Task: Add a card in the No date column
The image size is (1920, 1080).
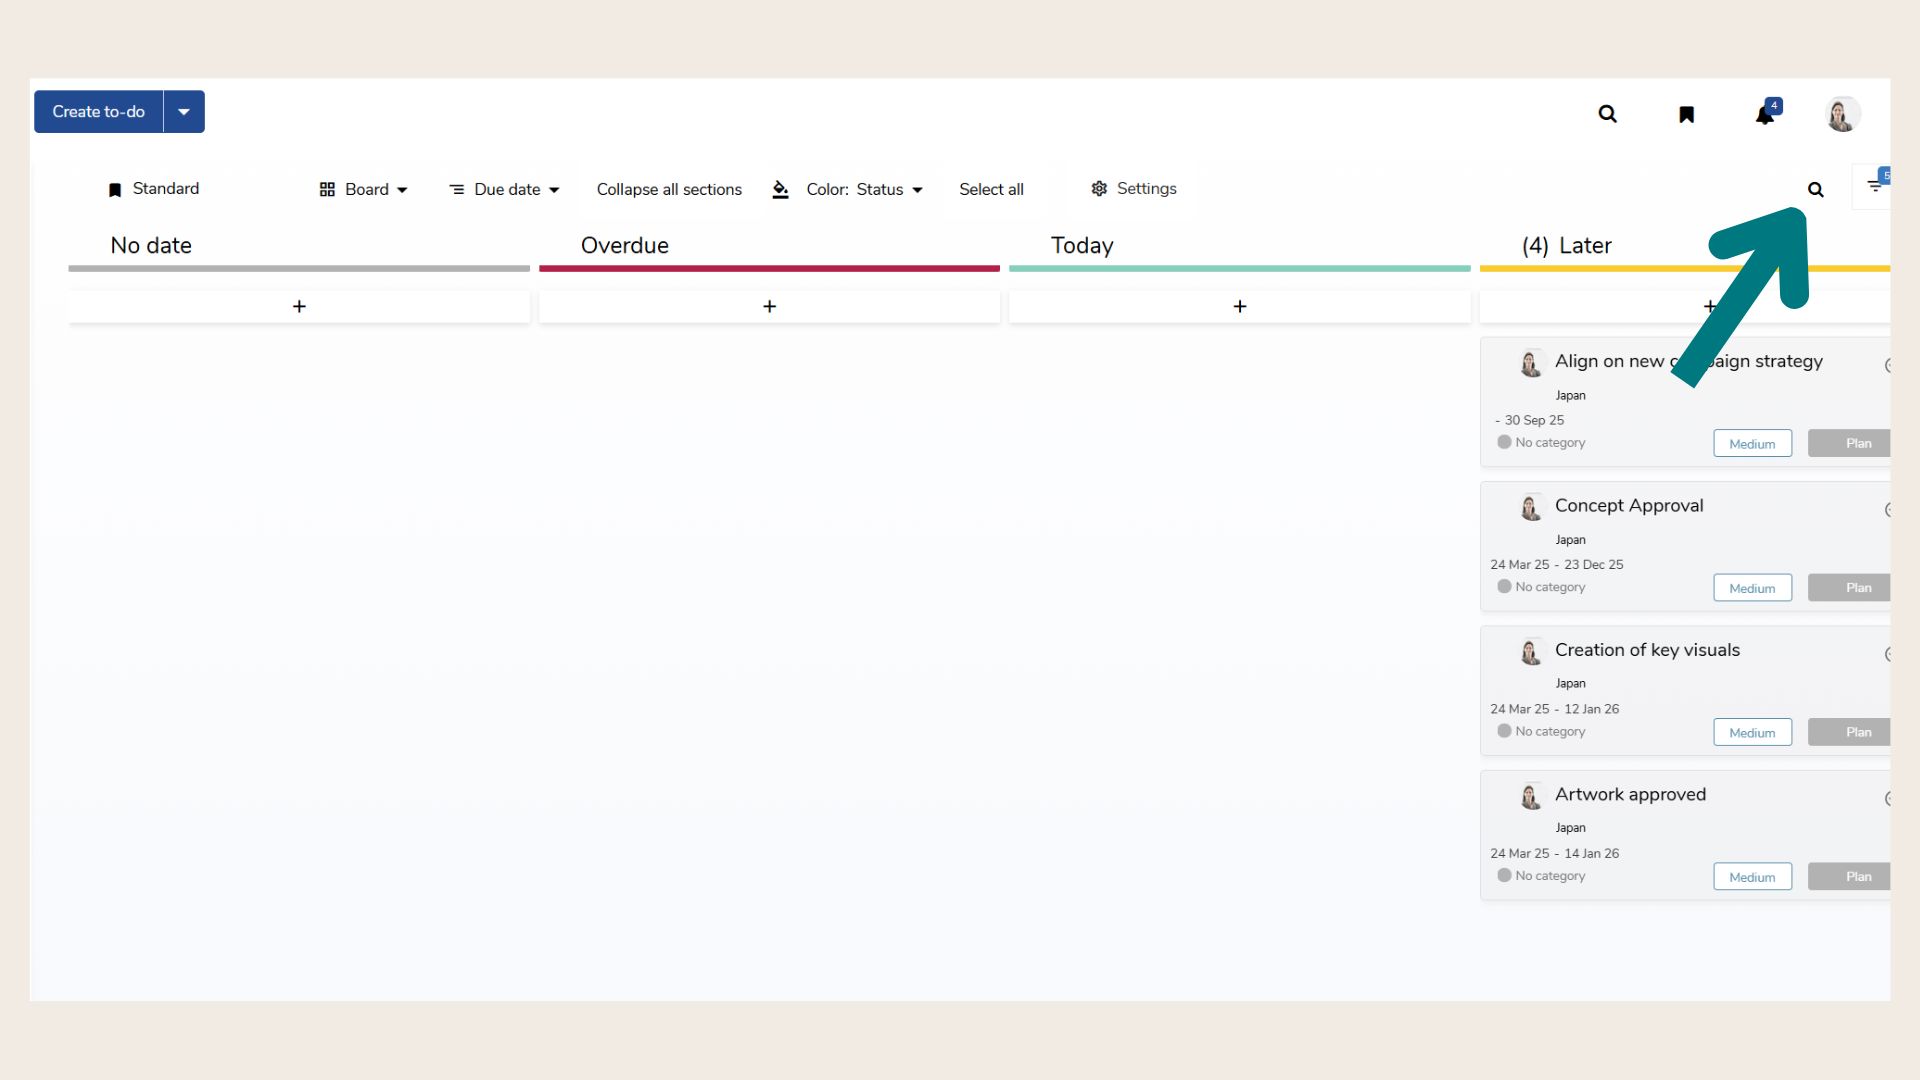Action: coord(299,307)
